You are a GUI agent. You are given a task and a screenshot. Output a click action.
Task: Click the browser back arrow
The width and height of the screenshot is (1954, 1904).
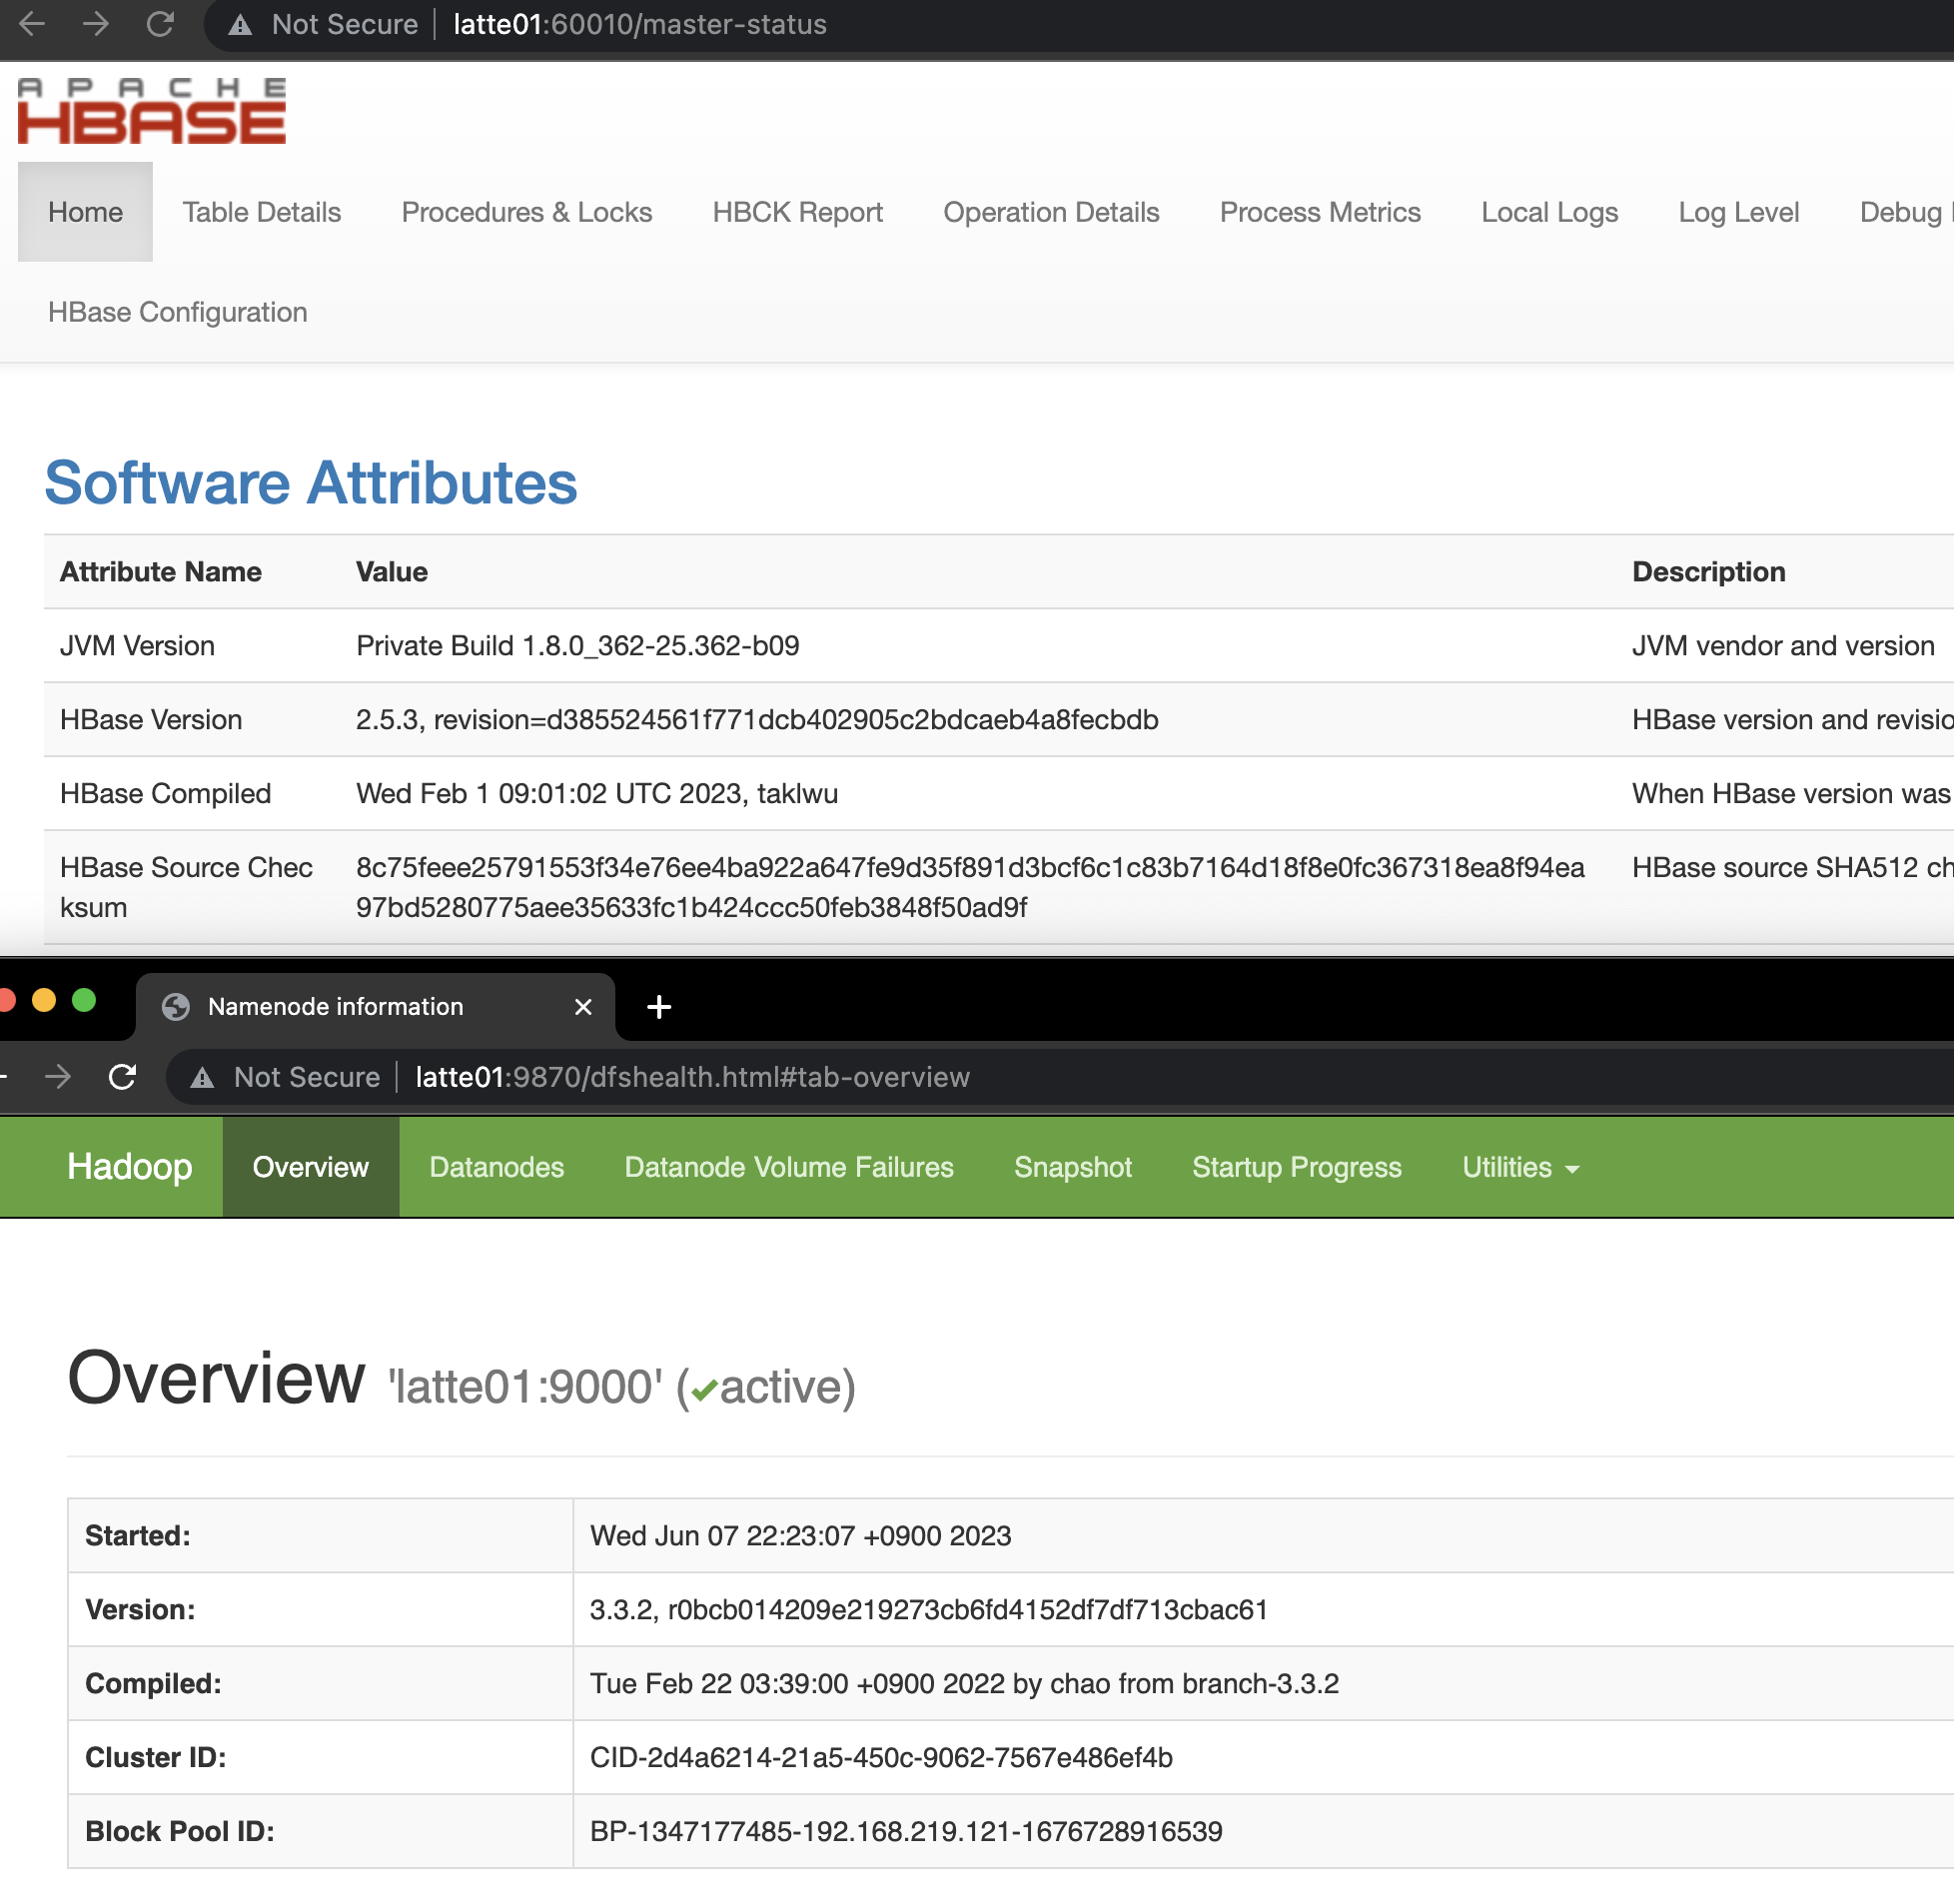click(x=33, y=24)
